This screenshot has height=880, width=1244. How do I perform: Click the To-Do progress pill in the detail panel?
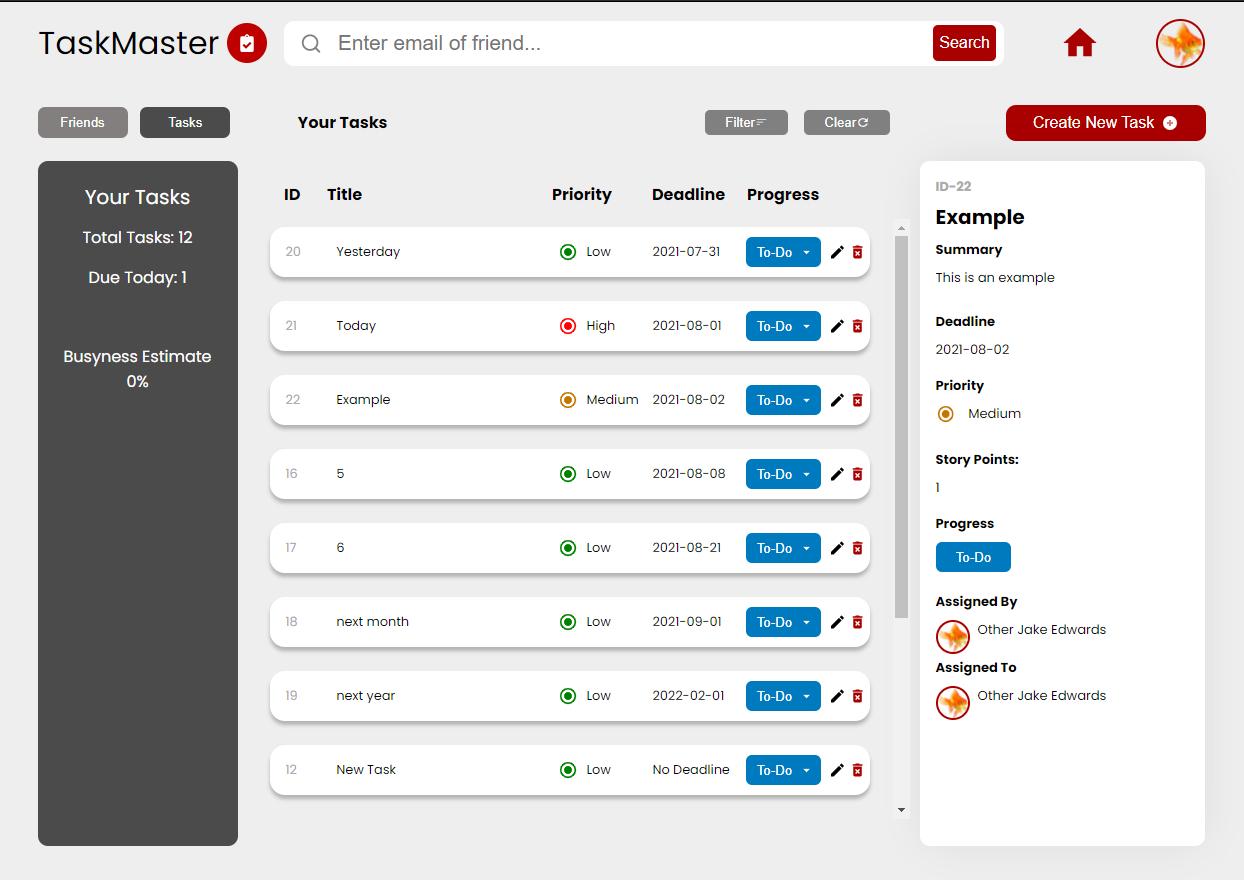[x=973, y=557]
